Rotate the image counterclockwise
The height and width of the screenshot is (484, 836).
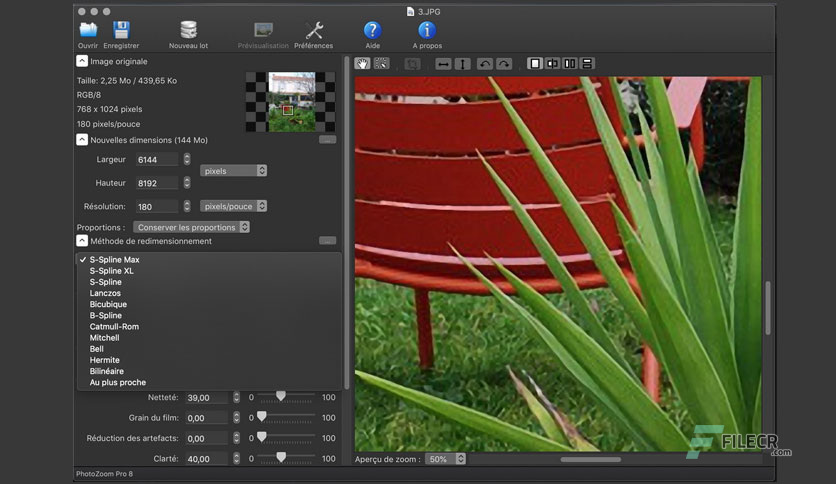(485, 64)
